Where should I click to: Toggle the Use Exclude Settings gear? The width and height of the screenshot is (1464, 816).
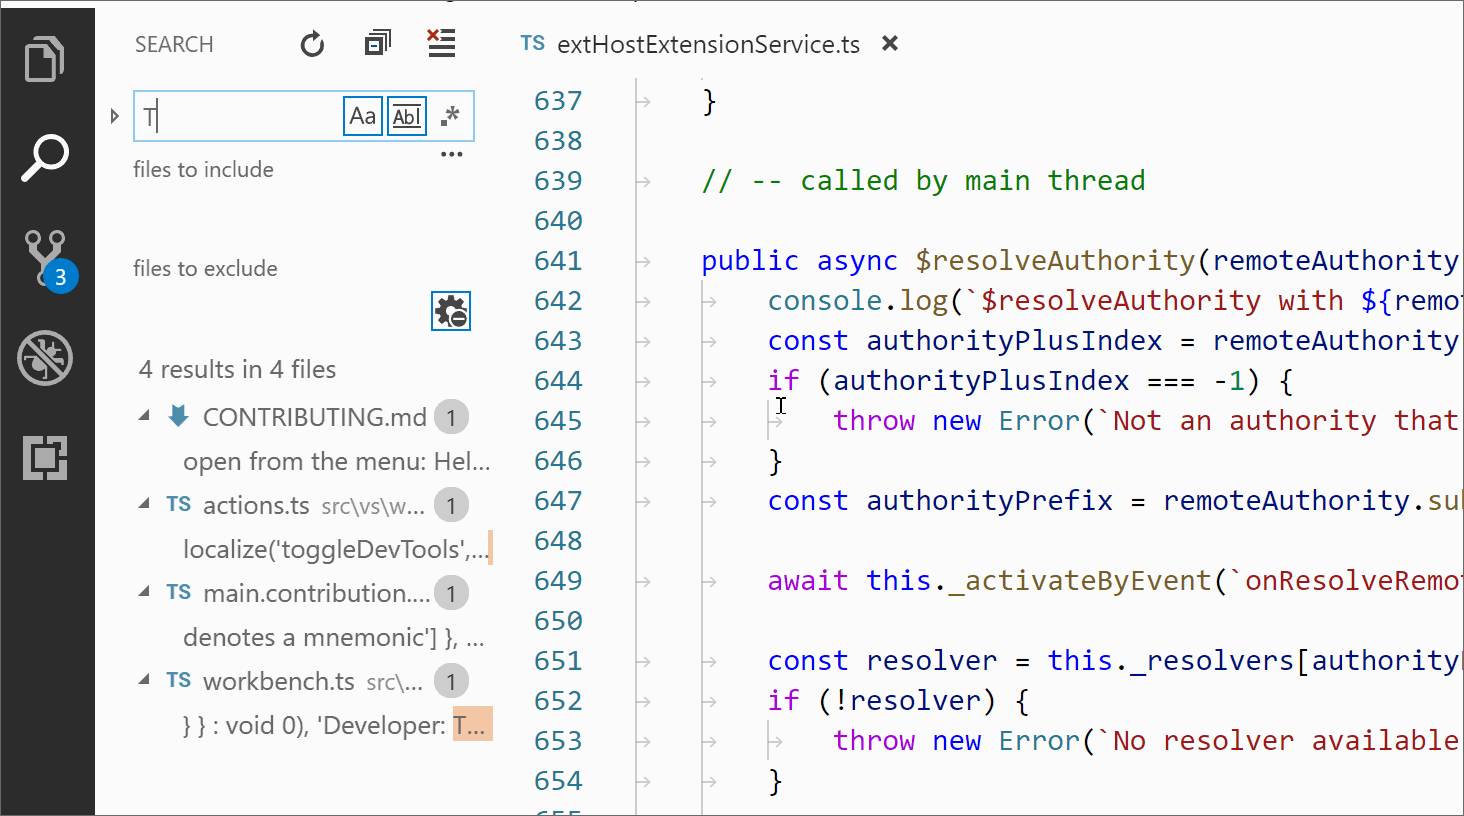pos(450,311)
